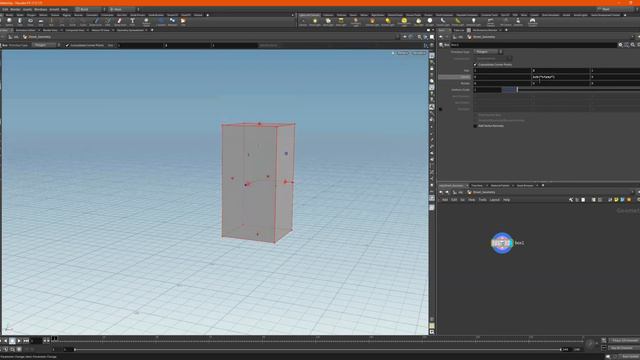Add an Area Light from the shelf
Screen dimensions: 640x360
pos(341,22)
